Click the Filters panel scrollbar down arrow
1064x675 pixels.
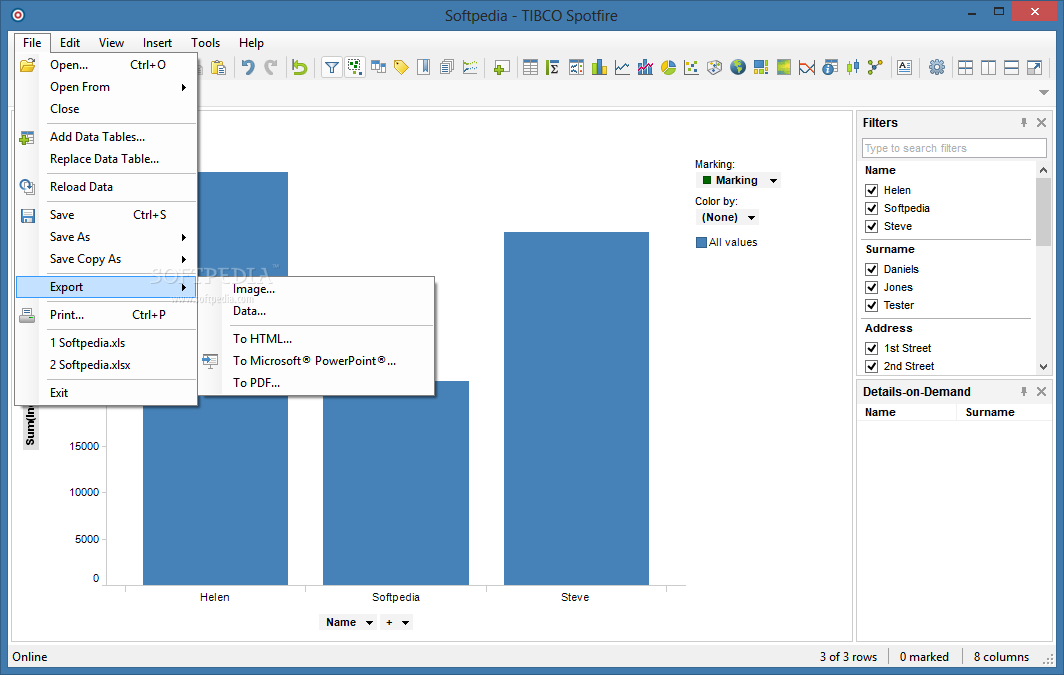pos(1044,366)
